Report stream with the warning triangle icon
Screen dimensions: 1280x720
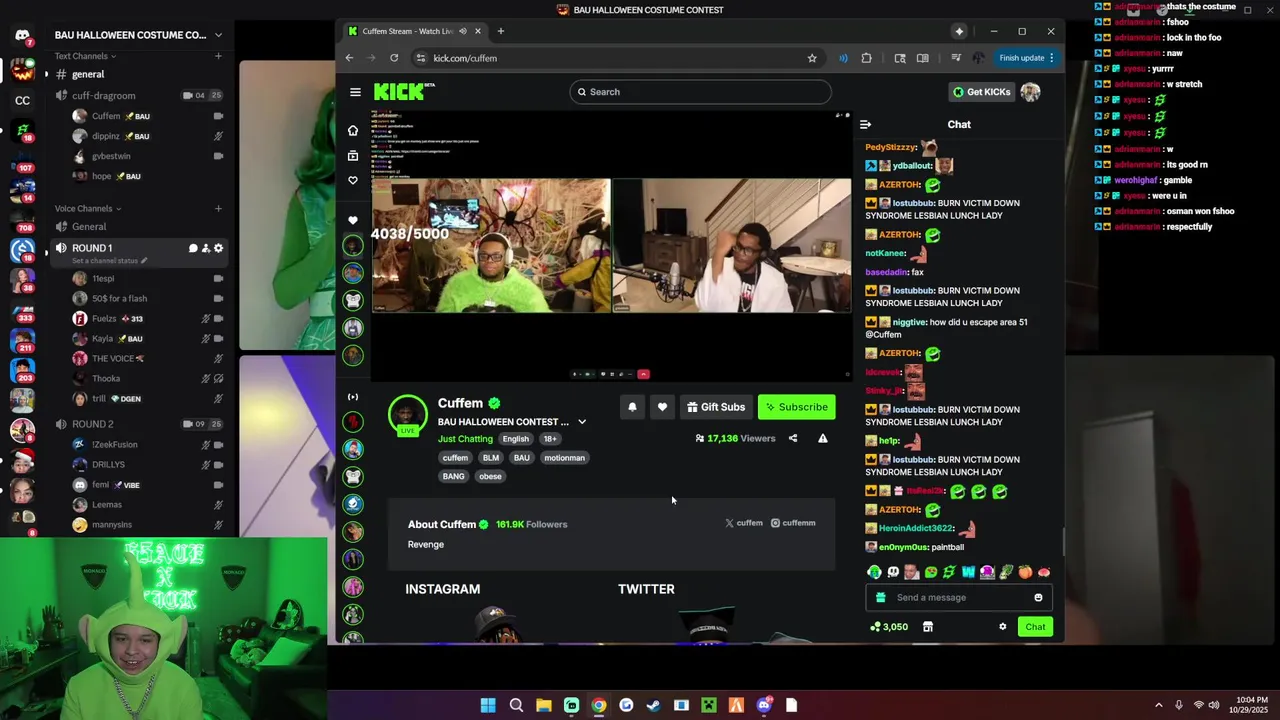pyautogui.click(x=822, y=438)
